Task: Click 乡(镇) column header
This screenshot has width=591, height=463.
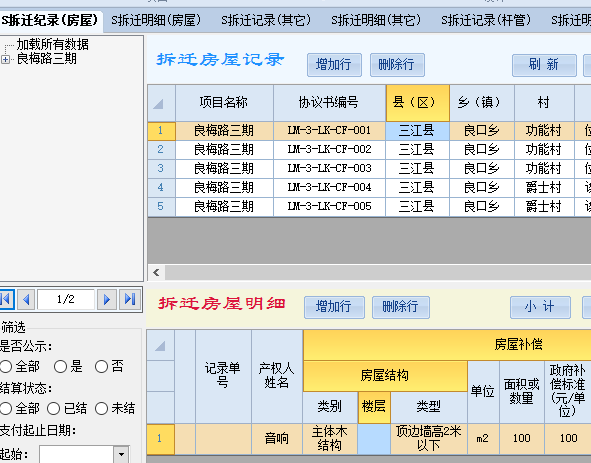Action: click(482, 103)
